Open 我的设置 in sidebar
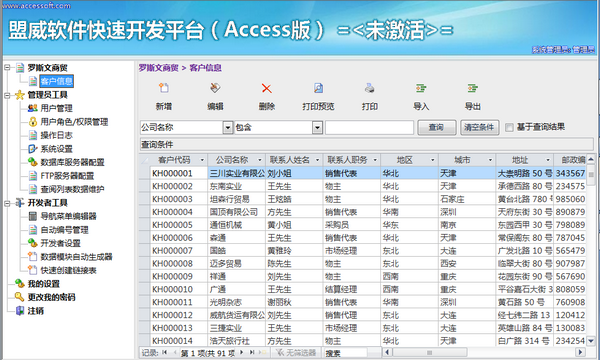 (x=44, y=284)
